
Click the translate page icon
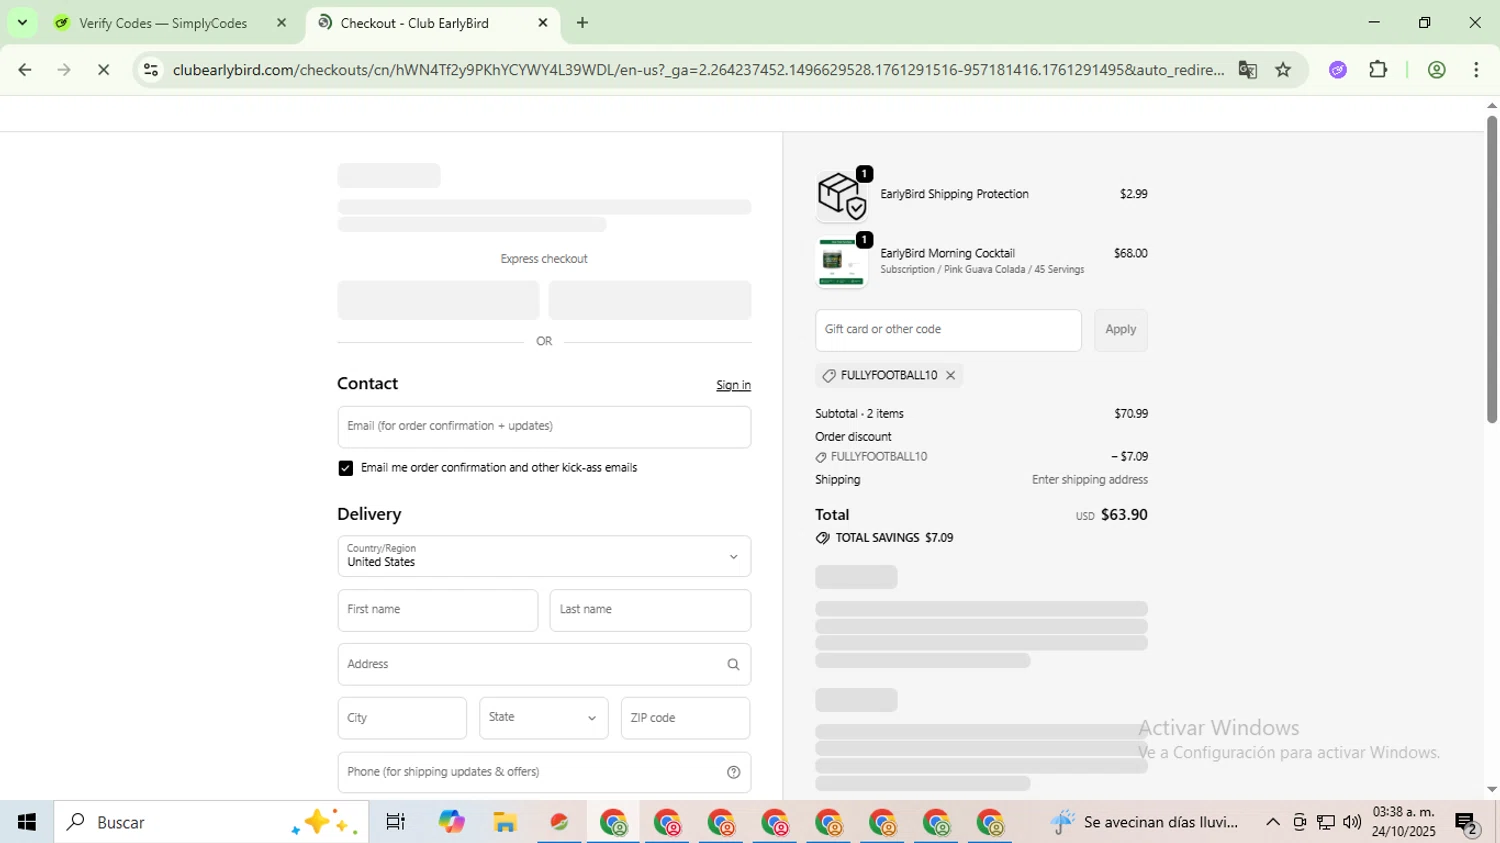(x=1247, y=70)
